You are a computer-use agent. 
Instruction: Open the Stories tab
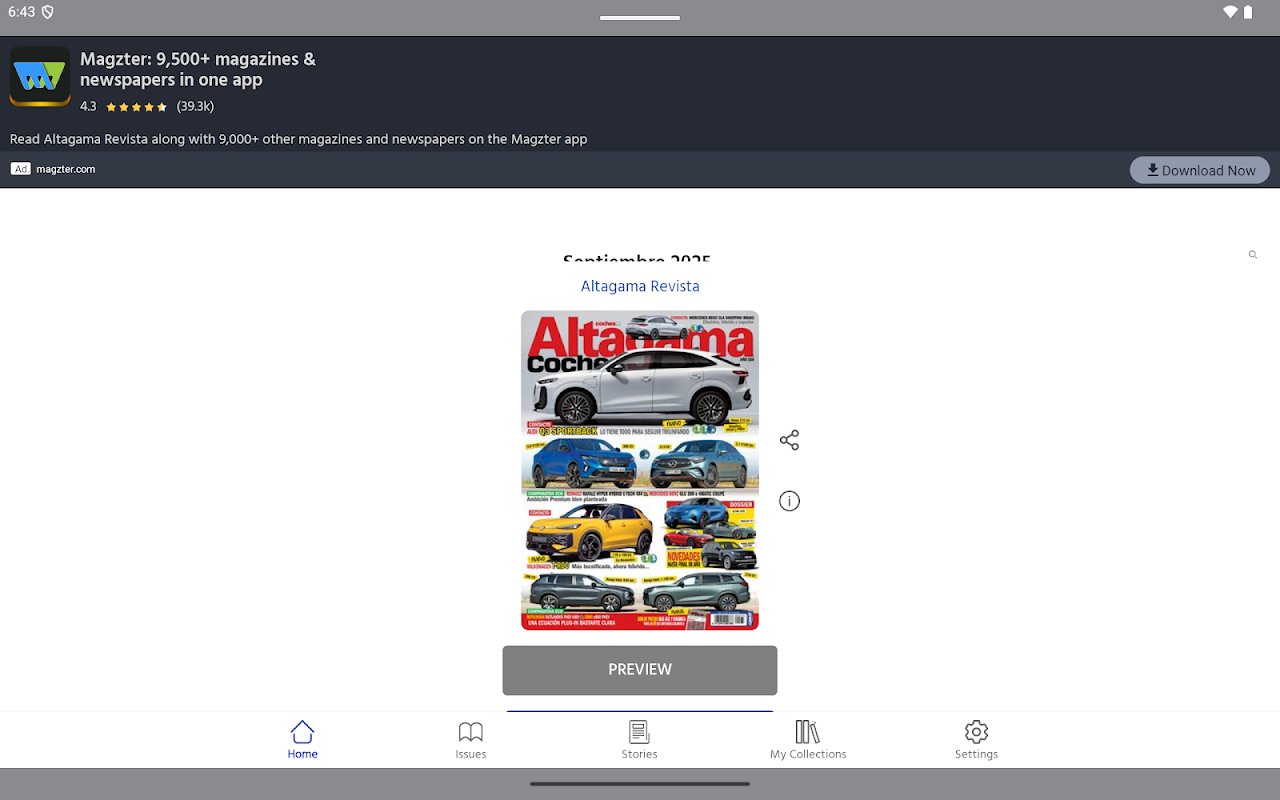click(x=640, y=740)
